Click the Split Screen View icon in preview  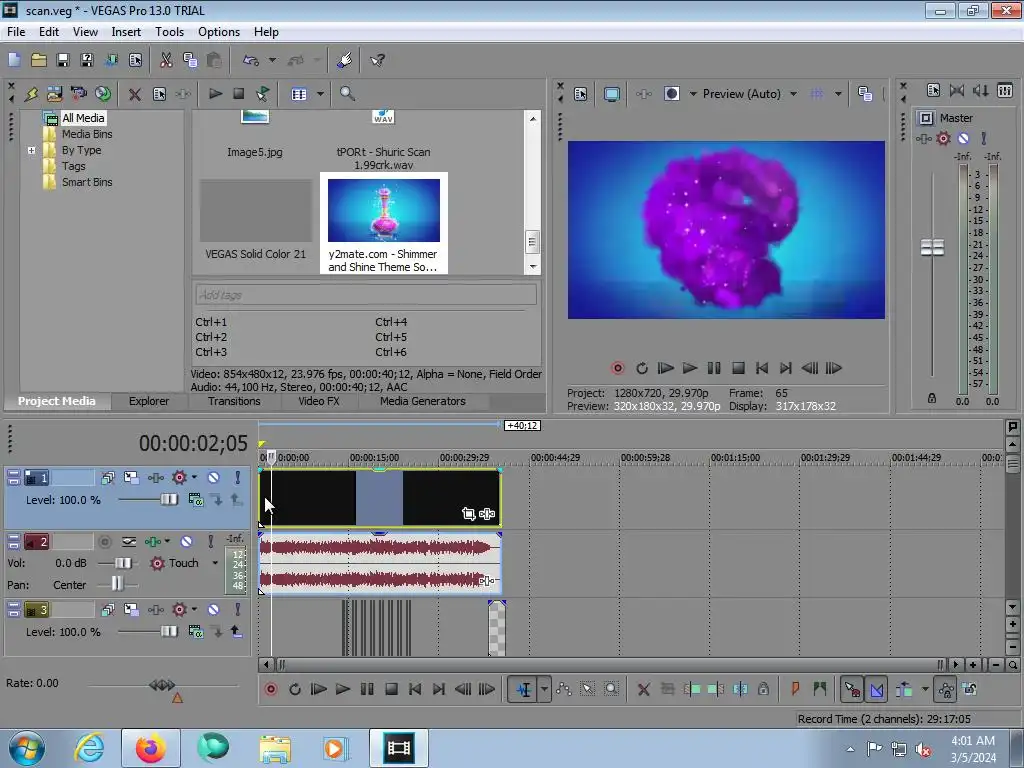click(671, 94)
